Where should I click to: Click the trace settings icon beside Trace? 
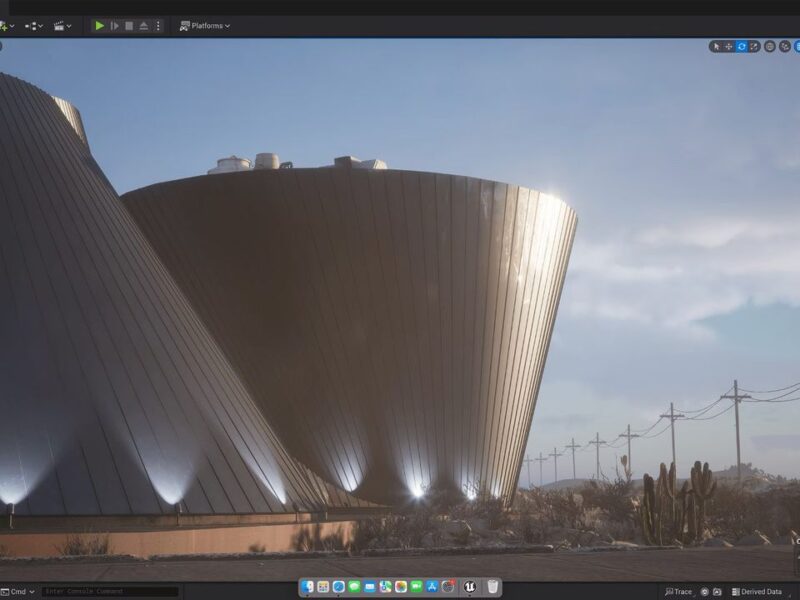point(705,592)
